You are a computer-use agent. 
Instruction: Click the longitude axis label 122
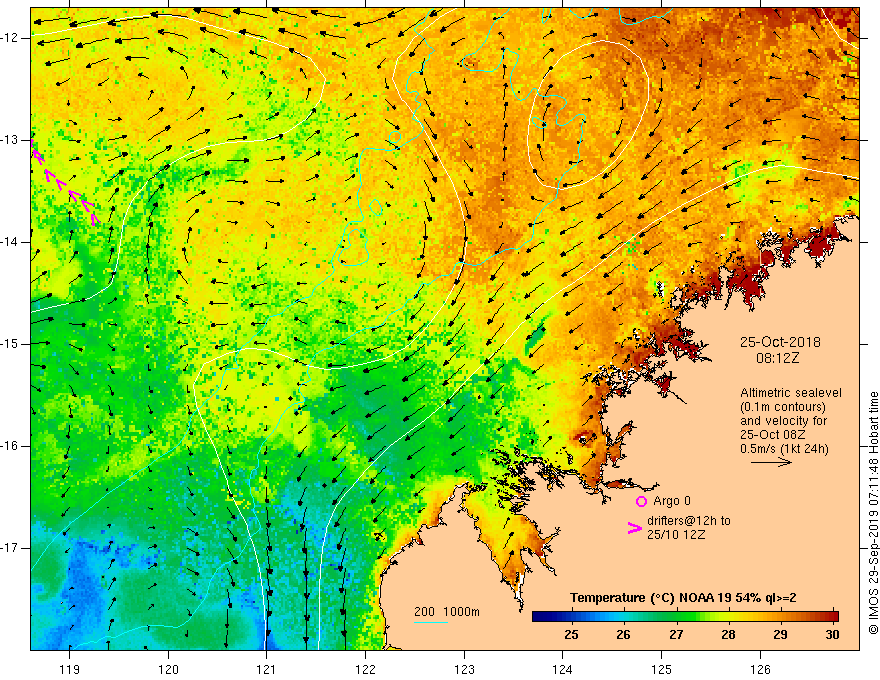(x=365, y=669)
